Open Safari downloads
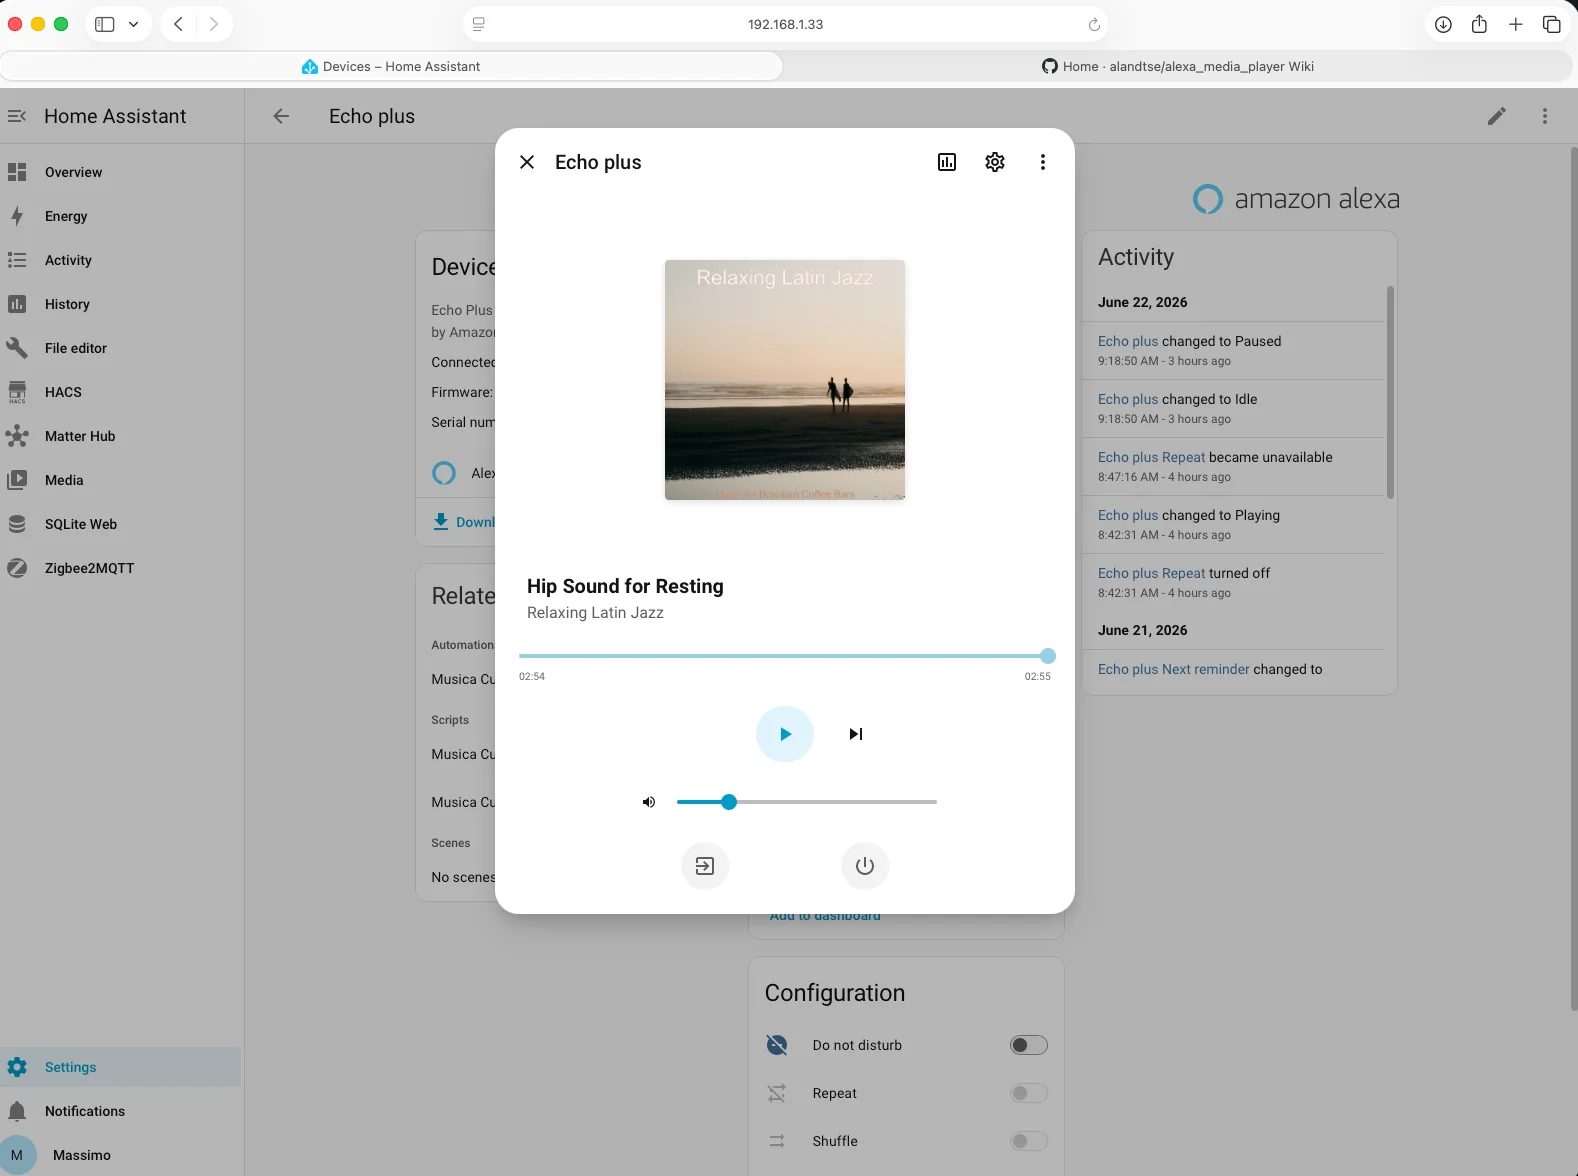 click(1443, 24)
